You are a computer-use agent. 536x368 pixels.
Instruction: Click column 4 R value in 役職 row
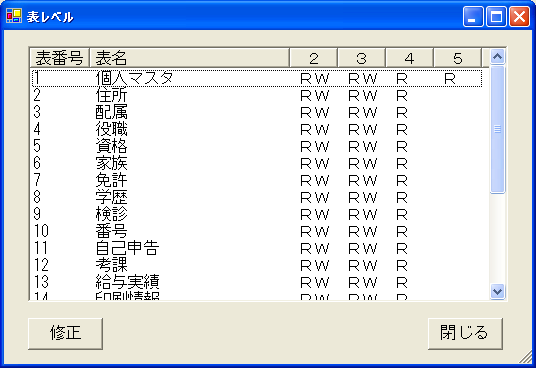click(402, 130)
